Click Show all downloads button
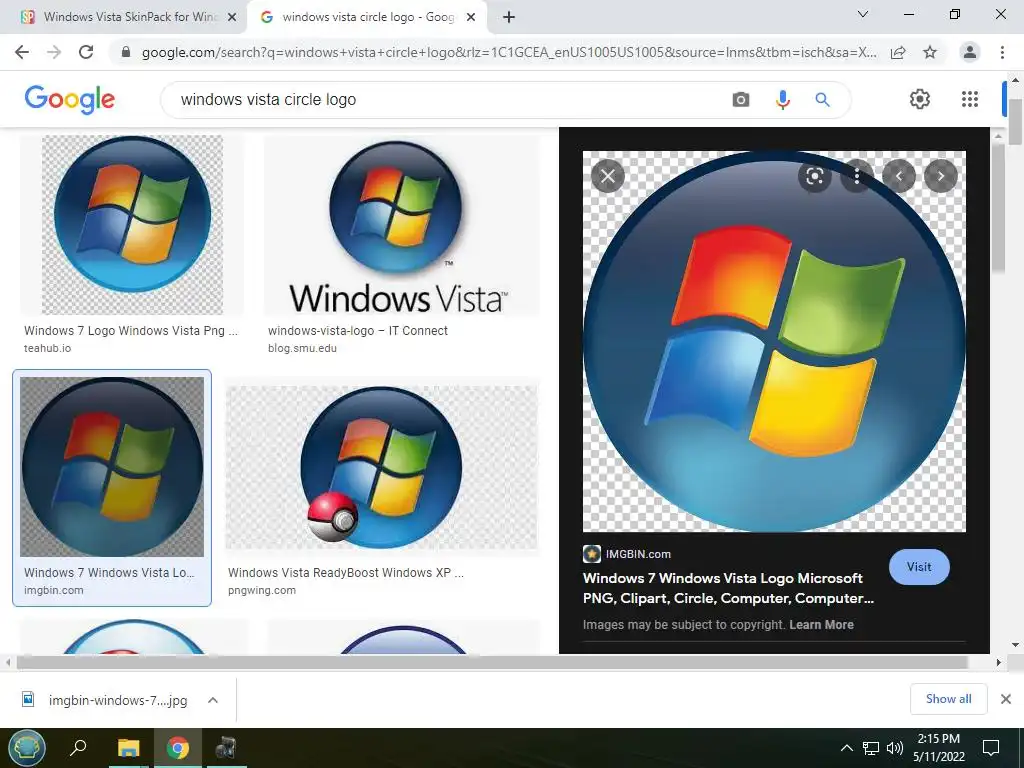 948,699
